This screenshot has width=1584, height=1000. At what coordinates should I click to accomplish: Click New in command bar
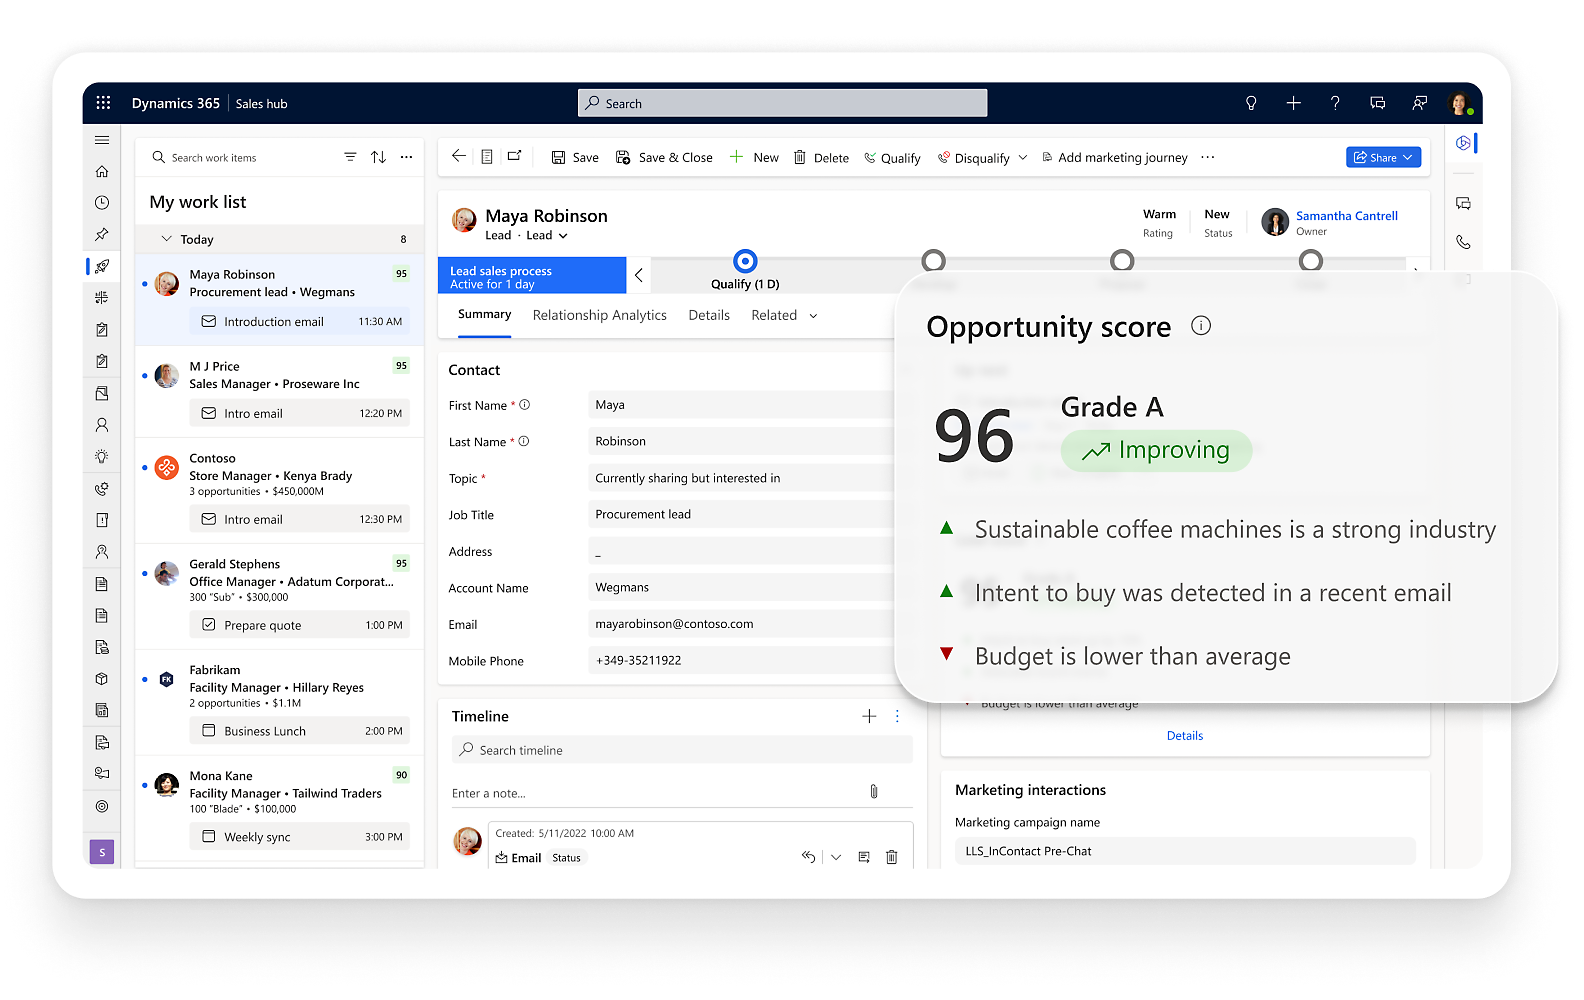click(x=754, y=157)
